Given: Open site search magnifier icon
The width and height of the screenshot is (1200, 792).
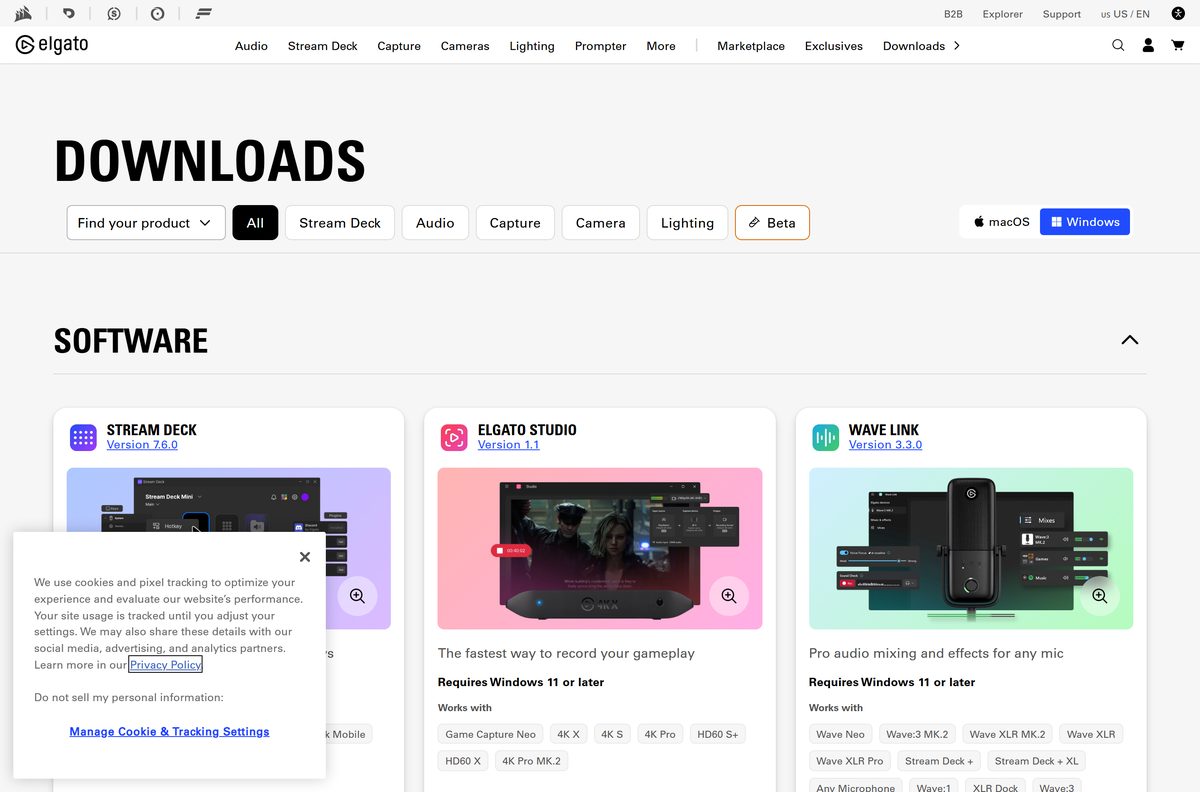Looking at the screenshot, I should pyautogui.click(x=1118, y=45).
